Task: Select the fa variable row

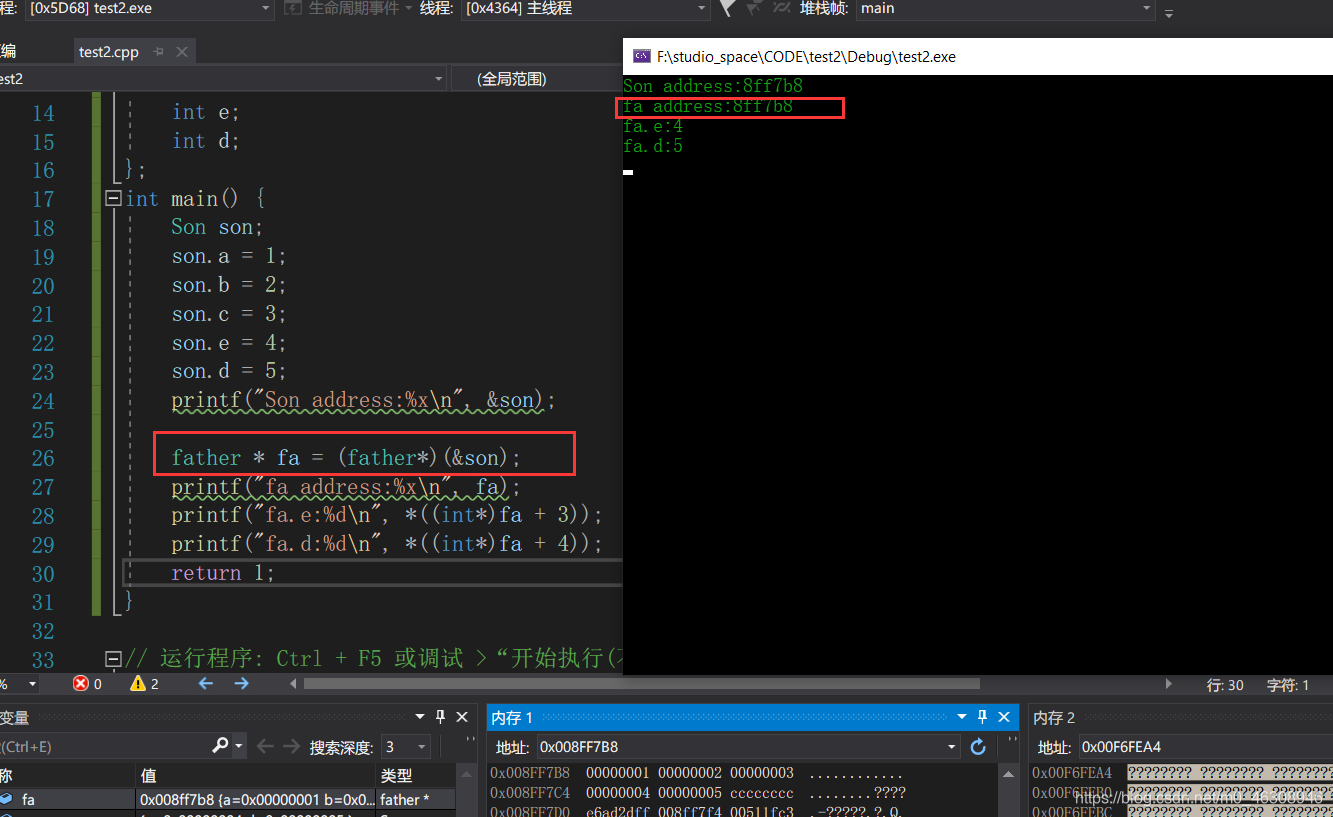Action: (x=228, y=799)
